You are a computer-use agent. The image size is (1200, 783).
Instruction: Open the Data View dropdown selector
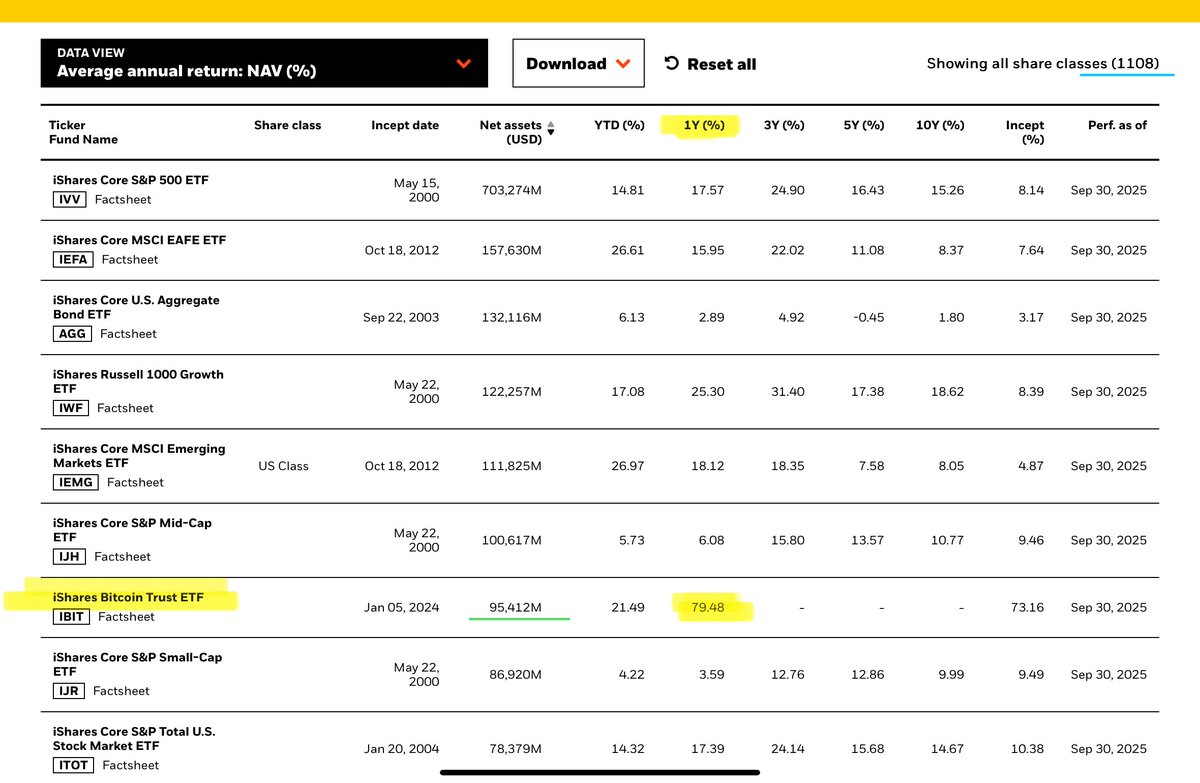click(x=264, y=63)
